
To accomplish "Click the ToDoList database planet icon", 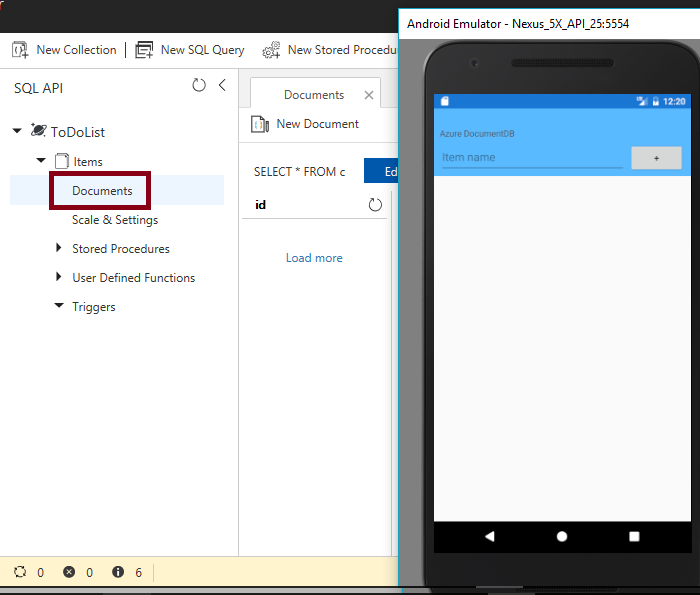I will pyautogui.click(x=38, y=130).
